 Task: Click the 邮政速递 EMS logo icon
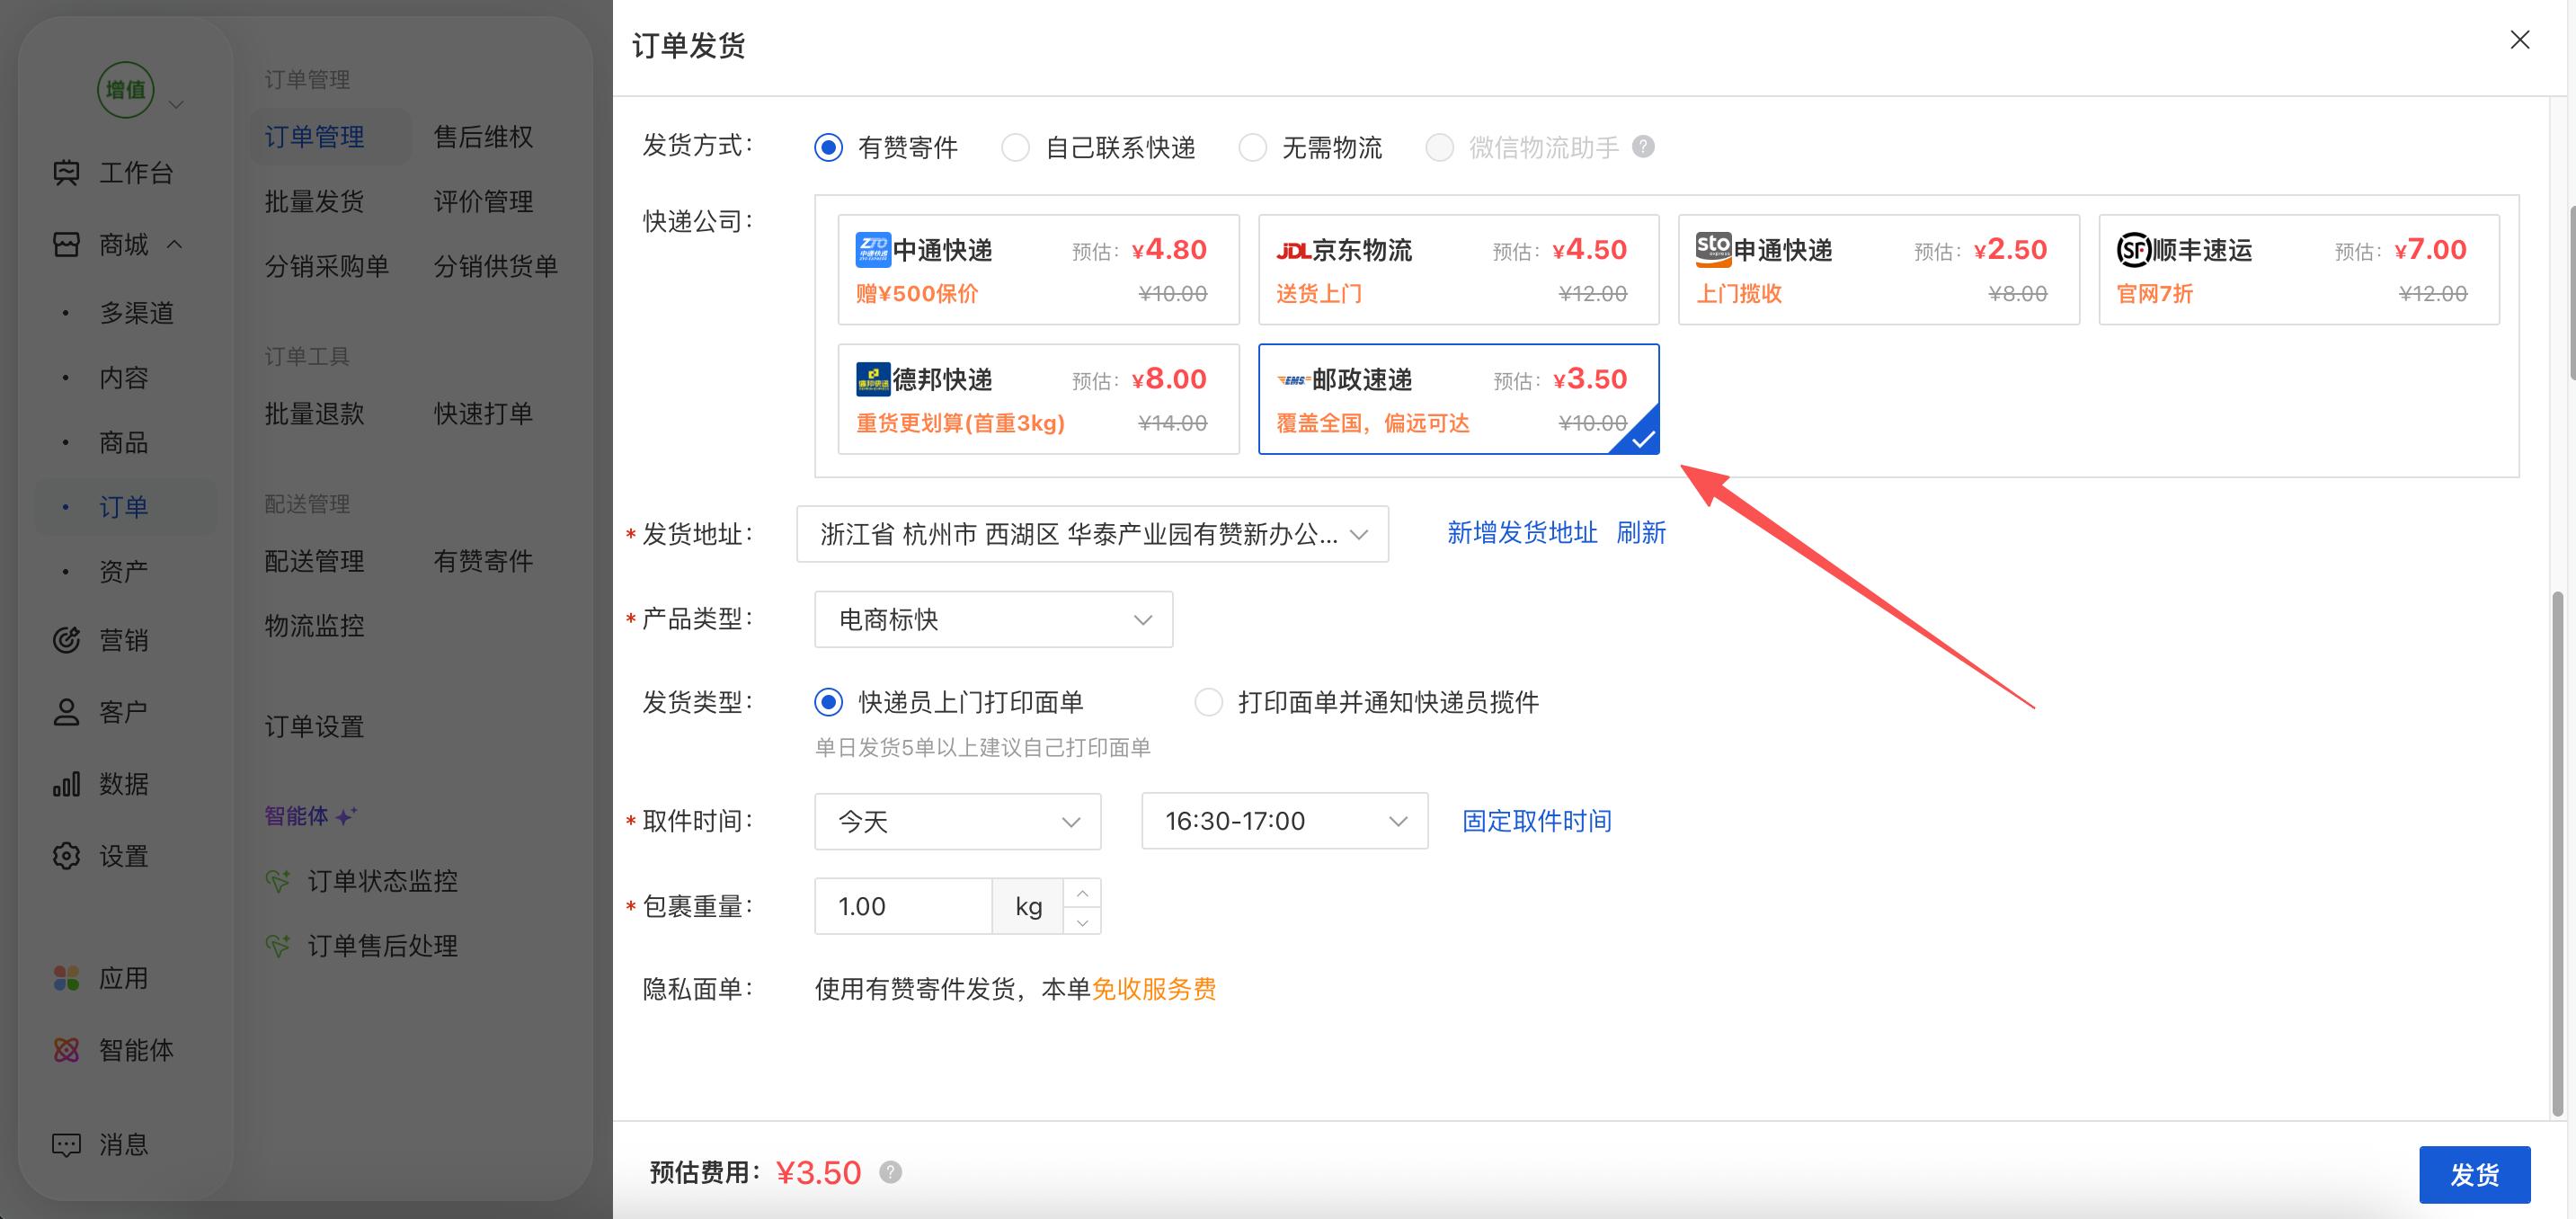coord(1293,380)
